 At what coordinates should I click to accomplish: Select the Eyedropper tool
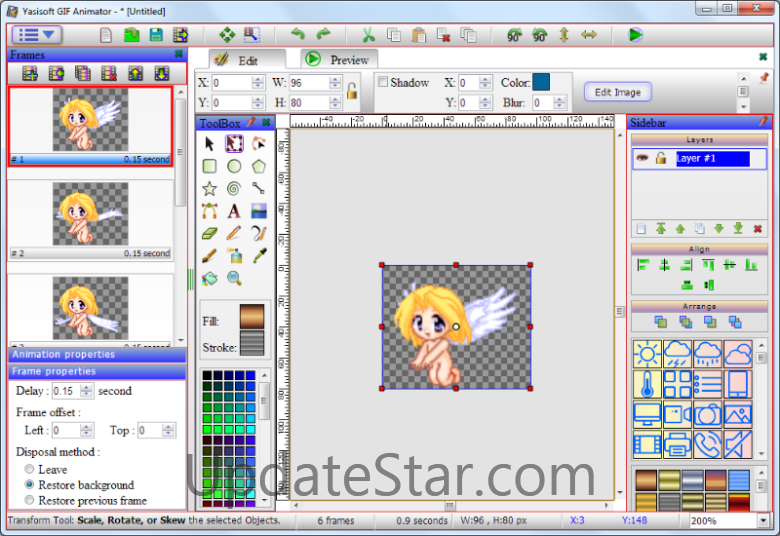click(258, 256)
